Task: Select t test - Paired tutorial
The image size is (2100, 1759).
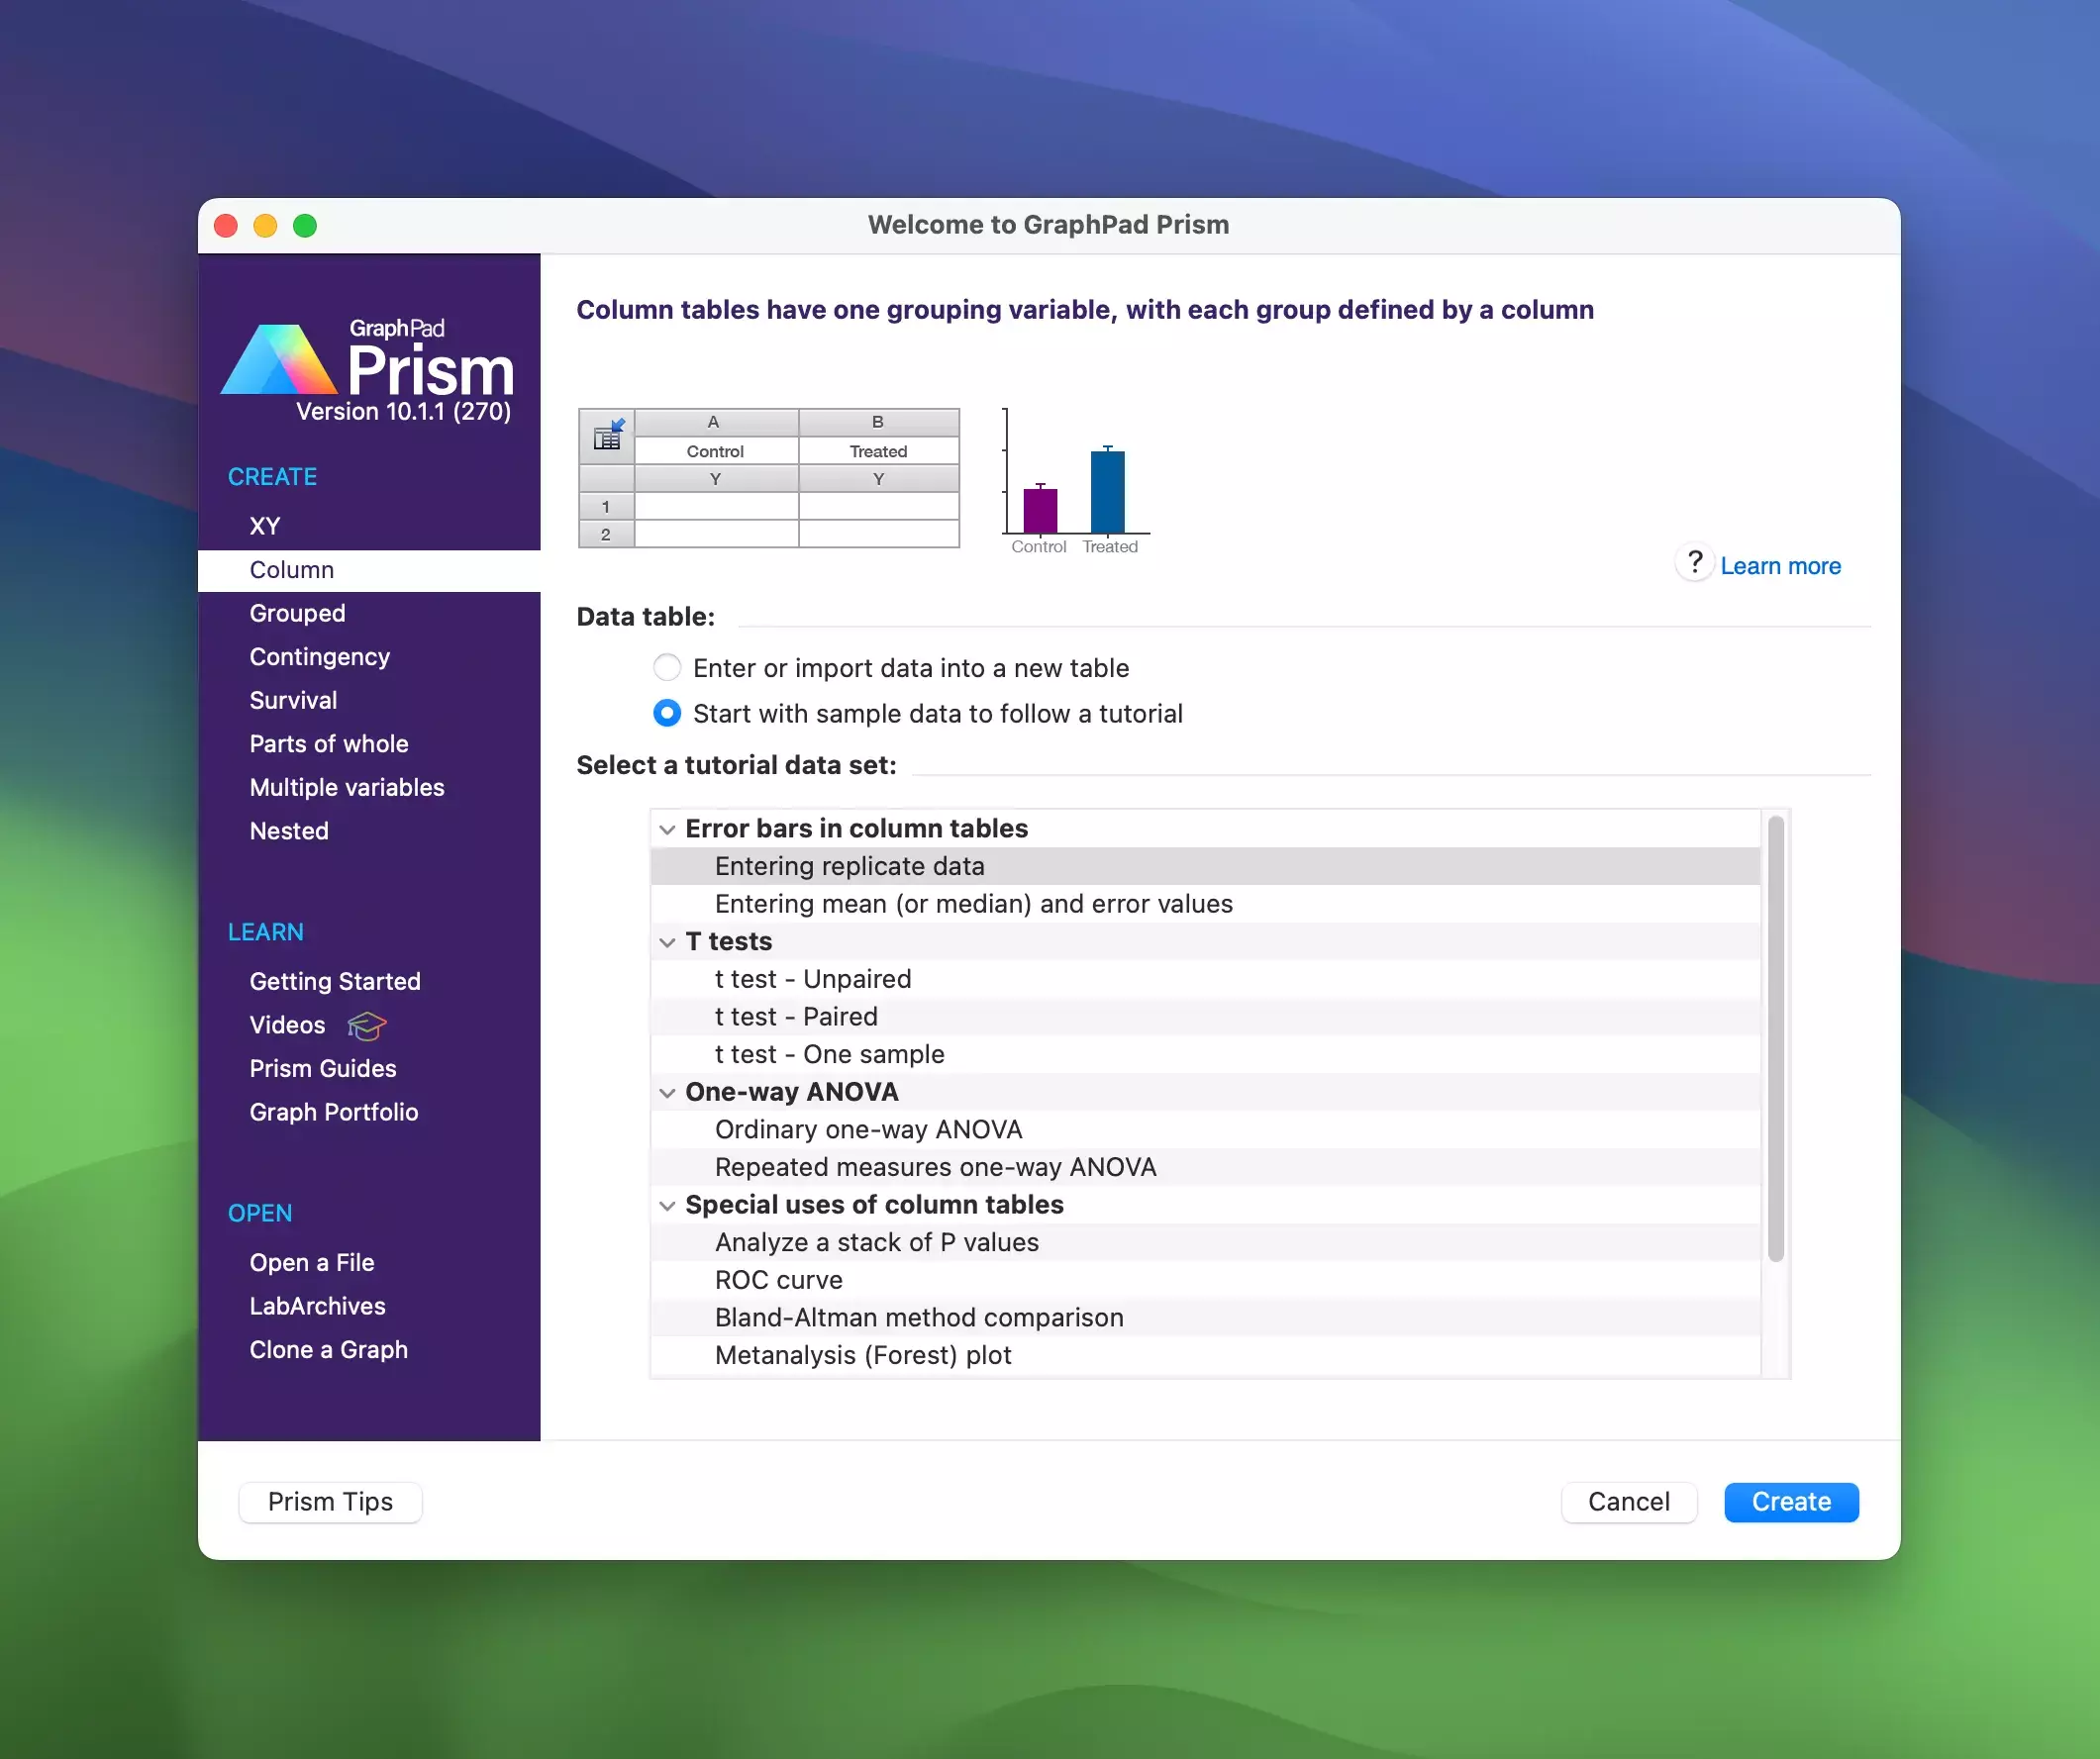Action: 796,1016
